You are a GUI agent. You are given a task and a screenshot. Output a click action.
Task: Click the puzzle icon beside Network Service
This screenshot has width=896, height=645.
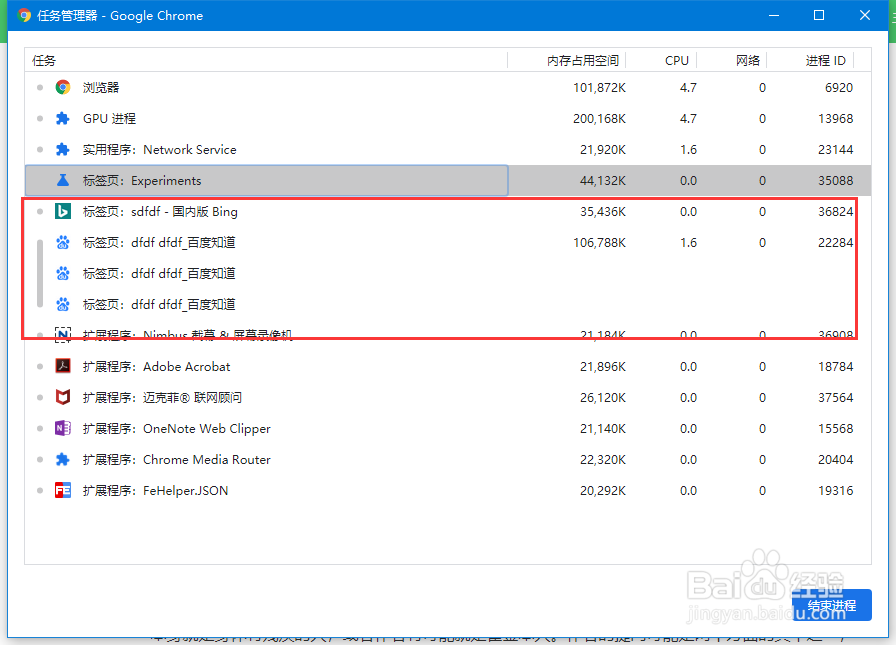(x=63, y=149)
